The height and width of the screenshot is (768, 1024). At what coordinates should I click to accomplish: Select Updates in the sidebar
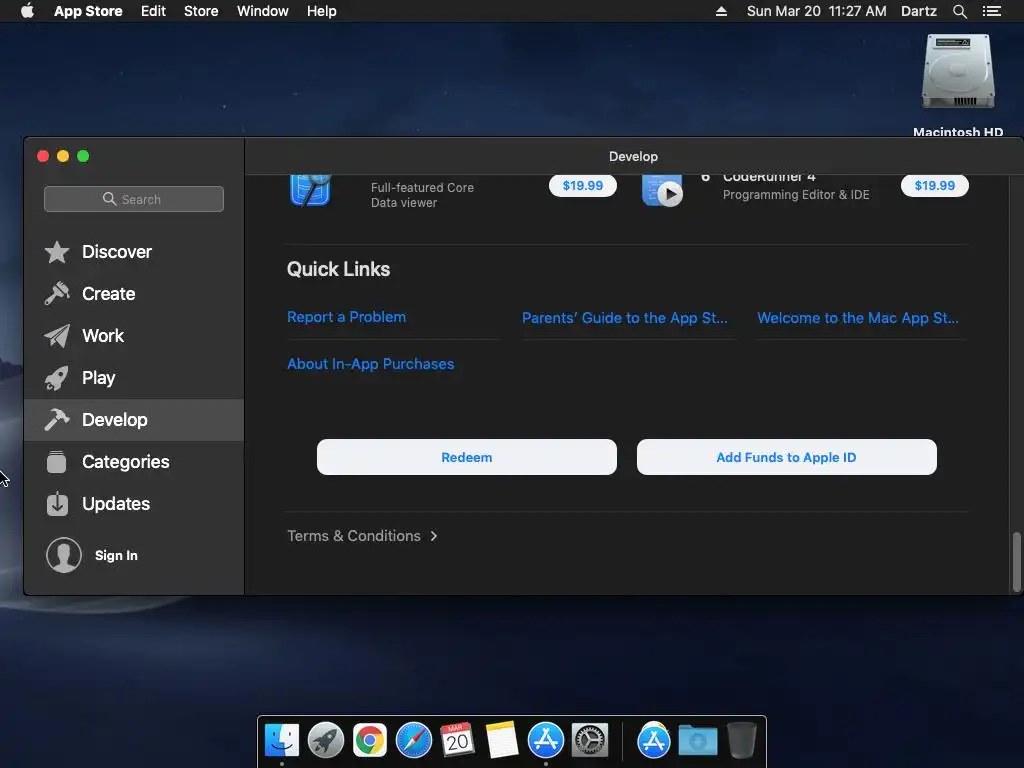click(134, 504)
